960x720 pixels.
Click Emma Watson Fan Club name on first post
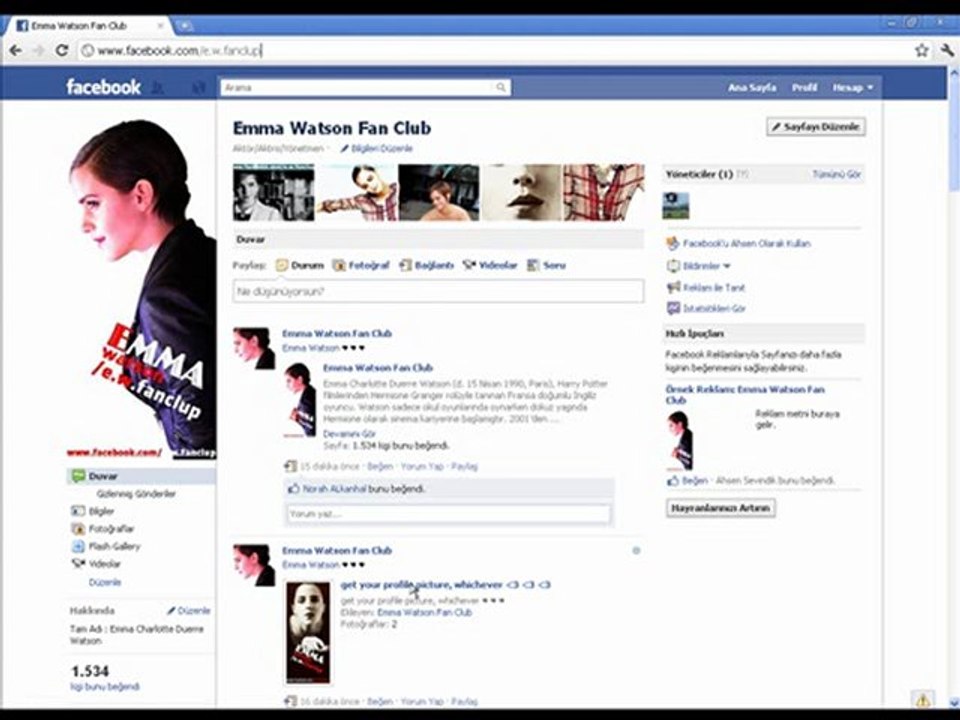(337, 334)
